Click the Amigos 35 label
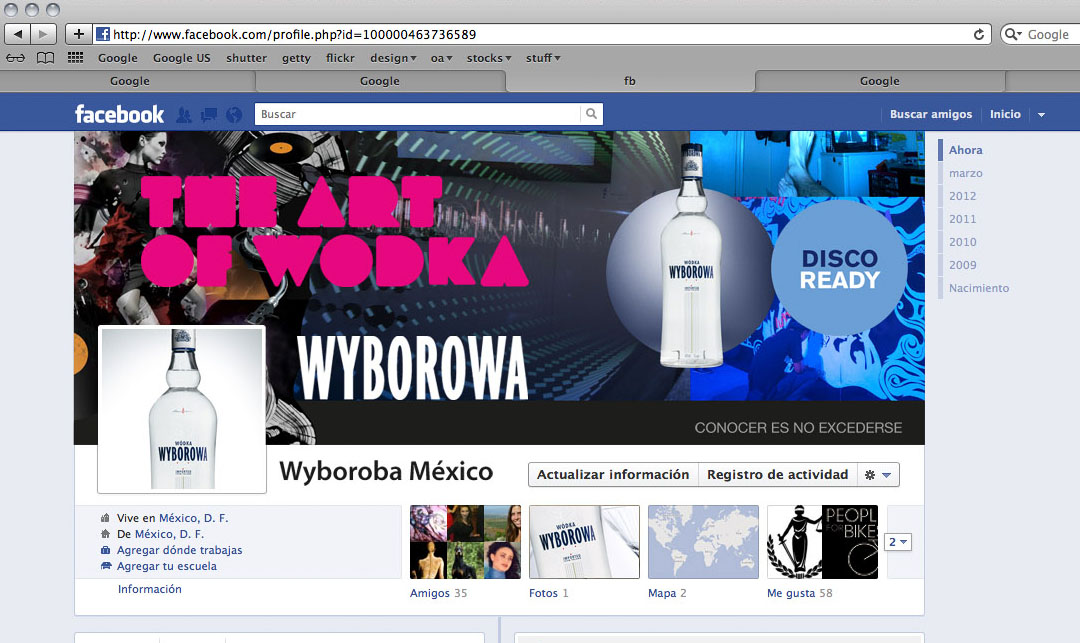This screenshot has height=643, width=1080. 438,593
